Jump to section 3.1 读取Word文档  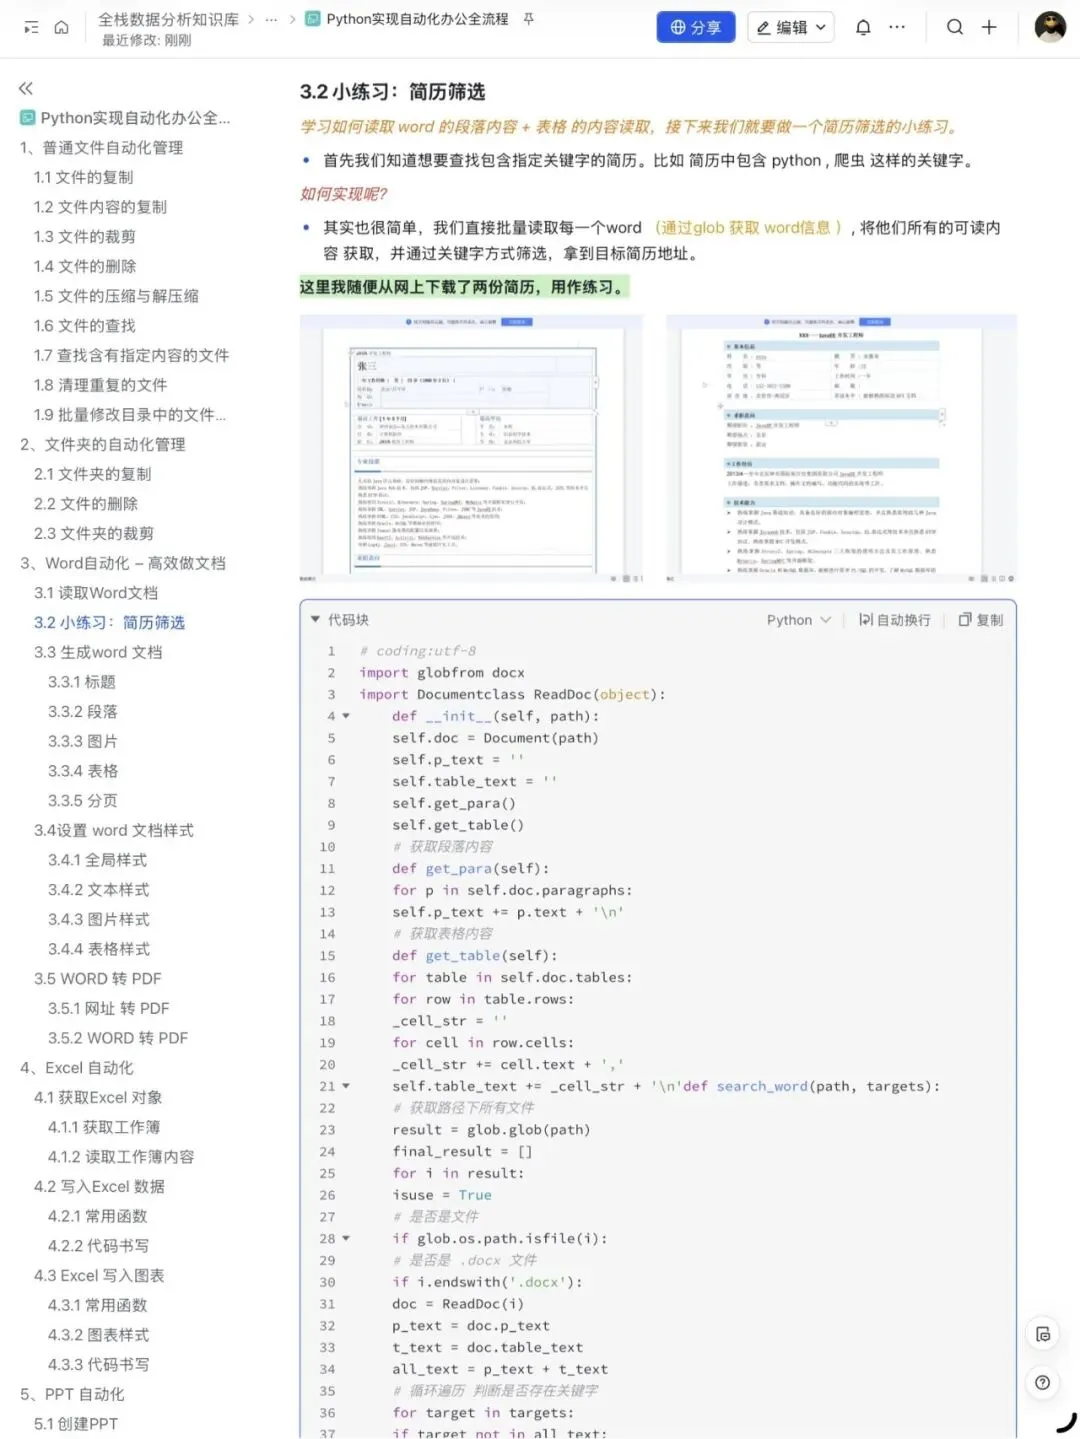tap(96, 593)
